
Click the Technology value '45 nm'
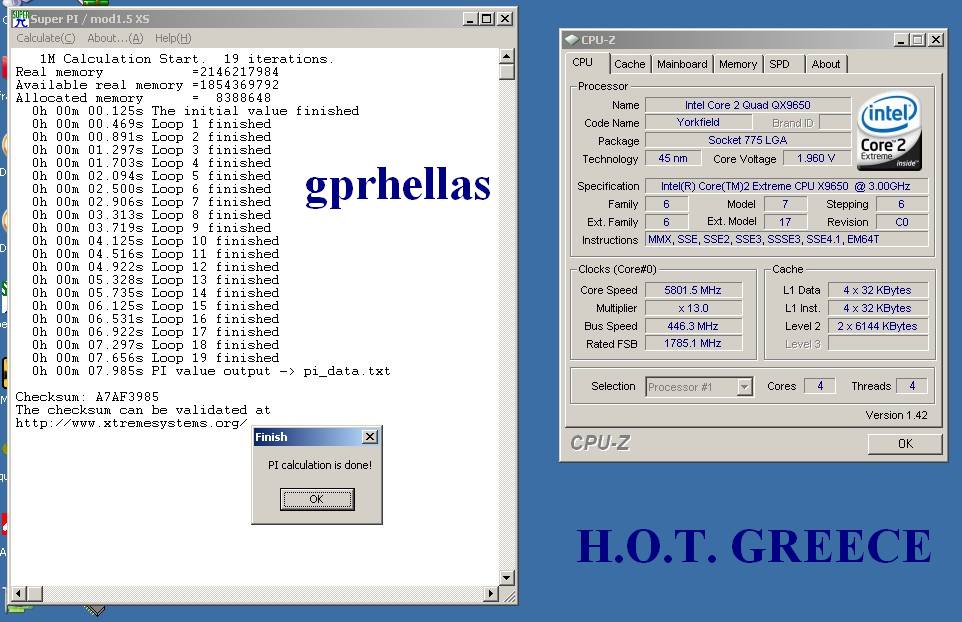[x=672, y=159]
